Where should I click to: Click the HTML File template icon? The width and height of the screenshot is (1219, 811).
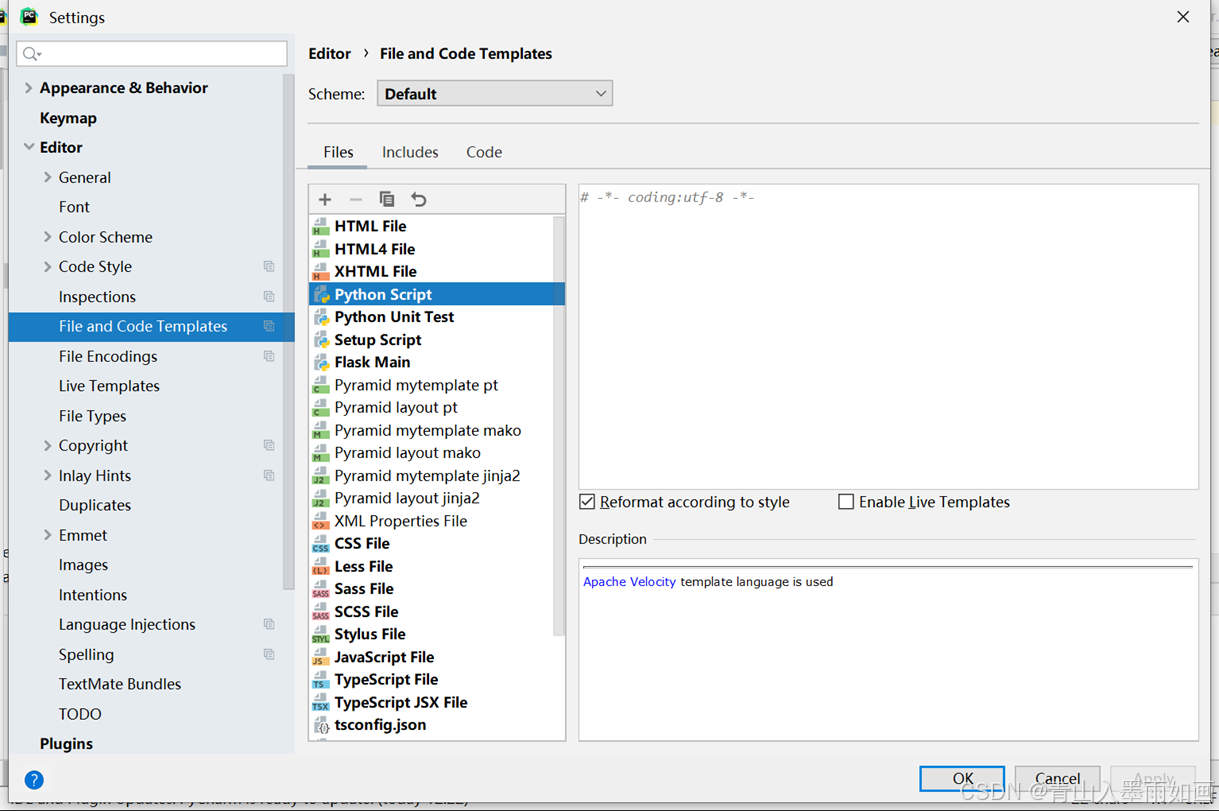(321, 226)
